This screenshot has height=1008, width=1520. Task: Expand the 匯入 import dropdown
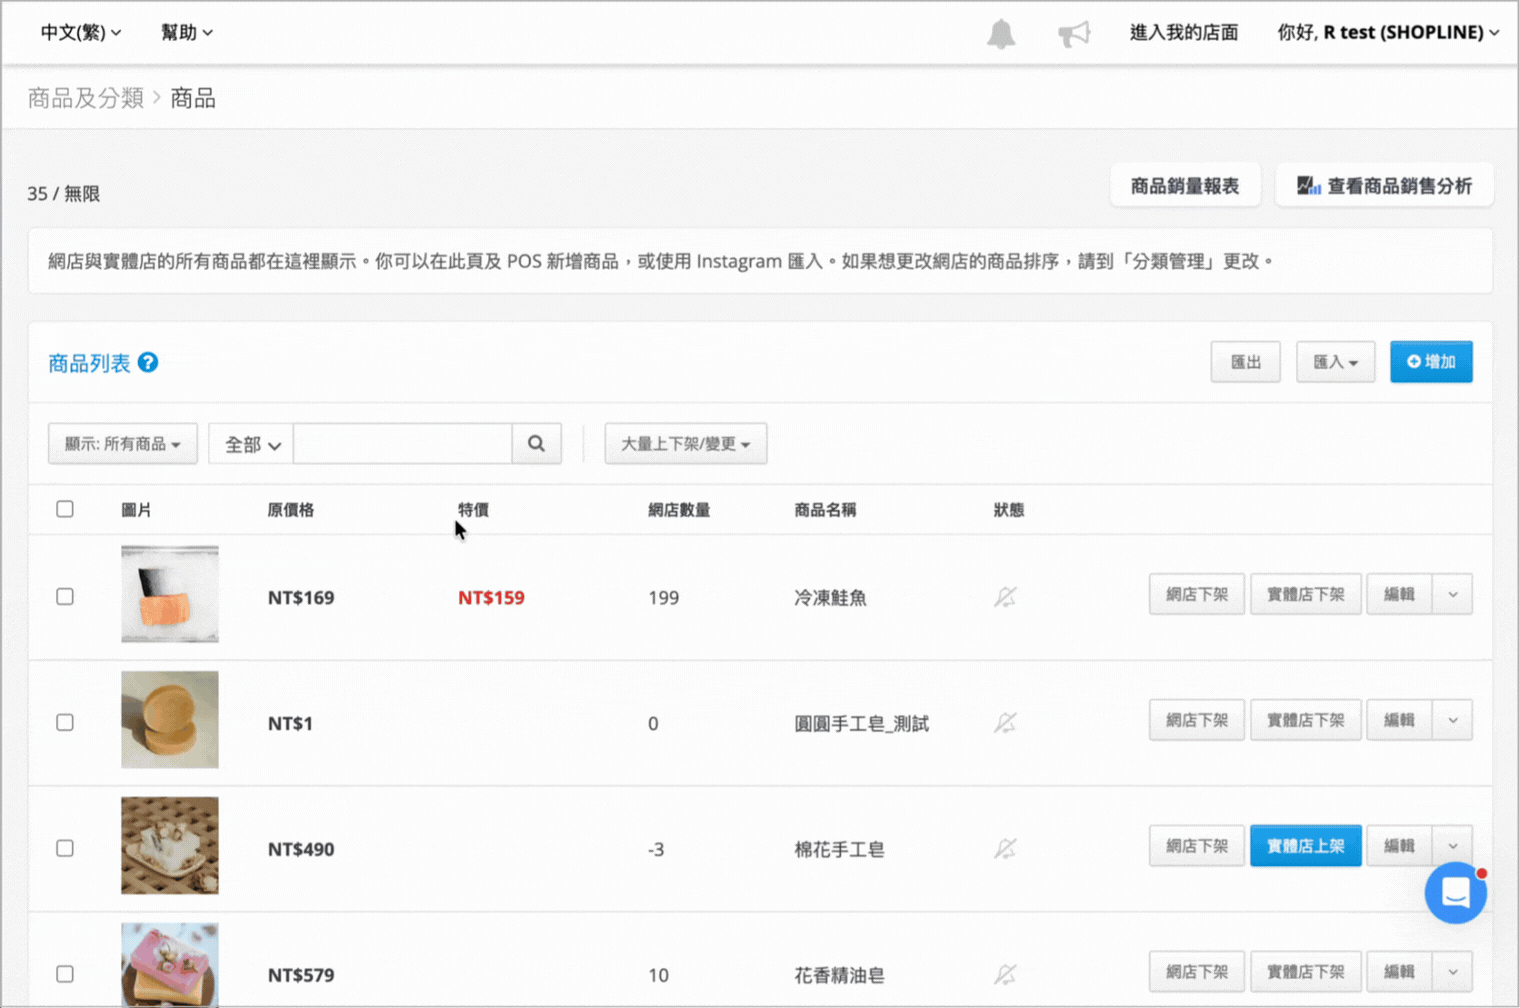(x=1335, y=362)
